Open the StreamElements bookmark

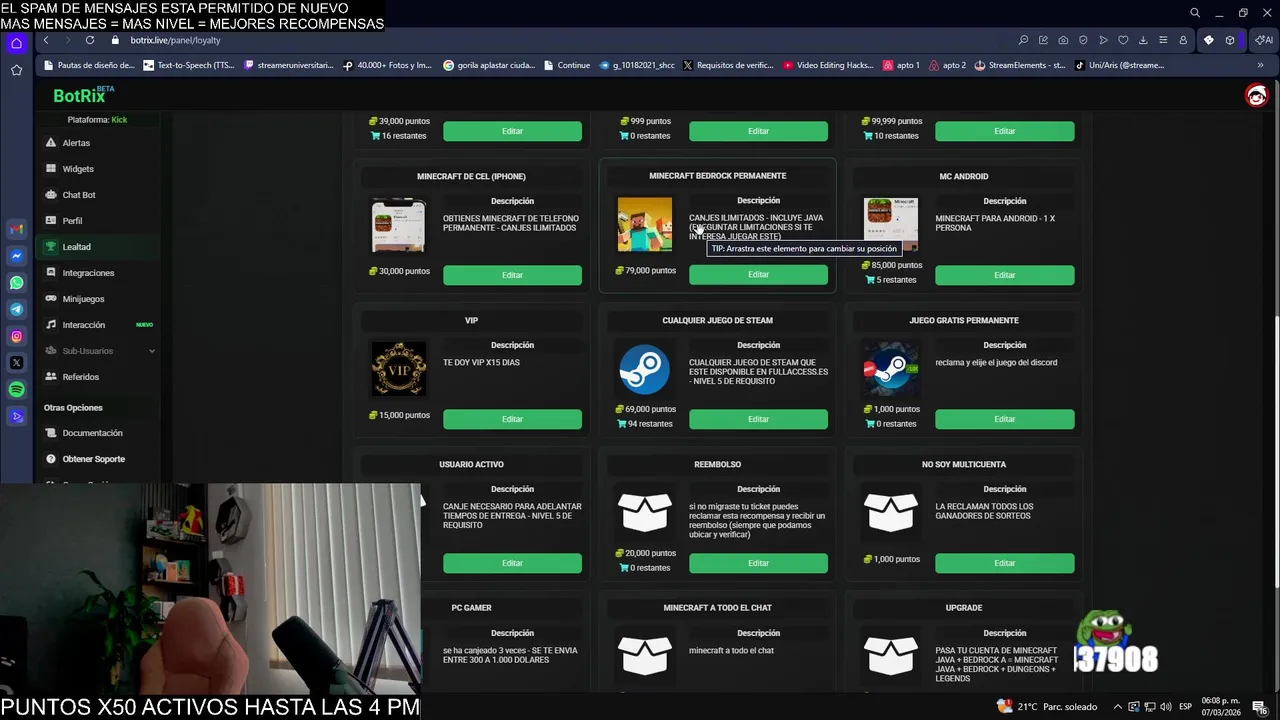1019,65
